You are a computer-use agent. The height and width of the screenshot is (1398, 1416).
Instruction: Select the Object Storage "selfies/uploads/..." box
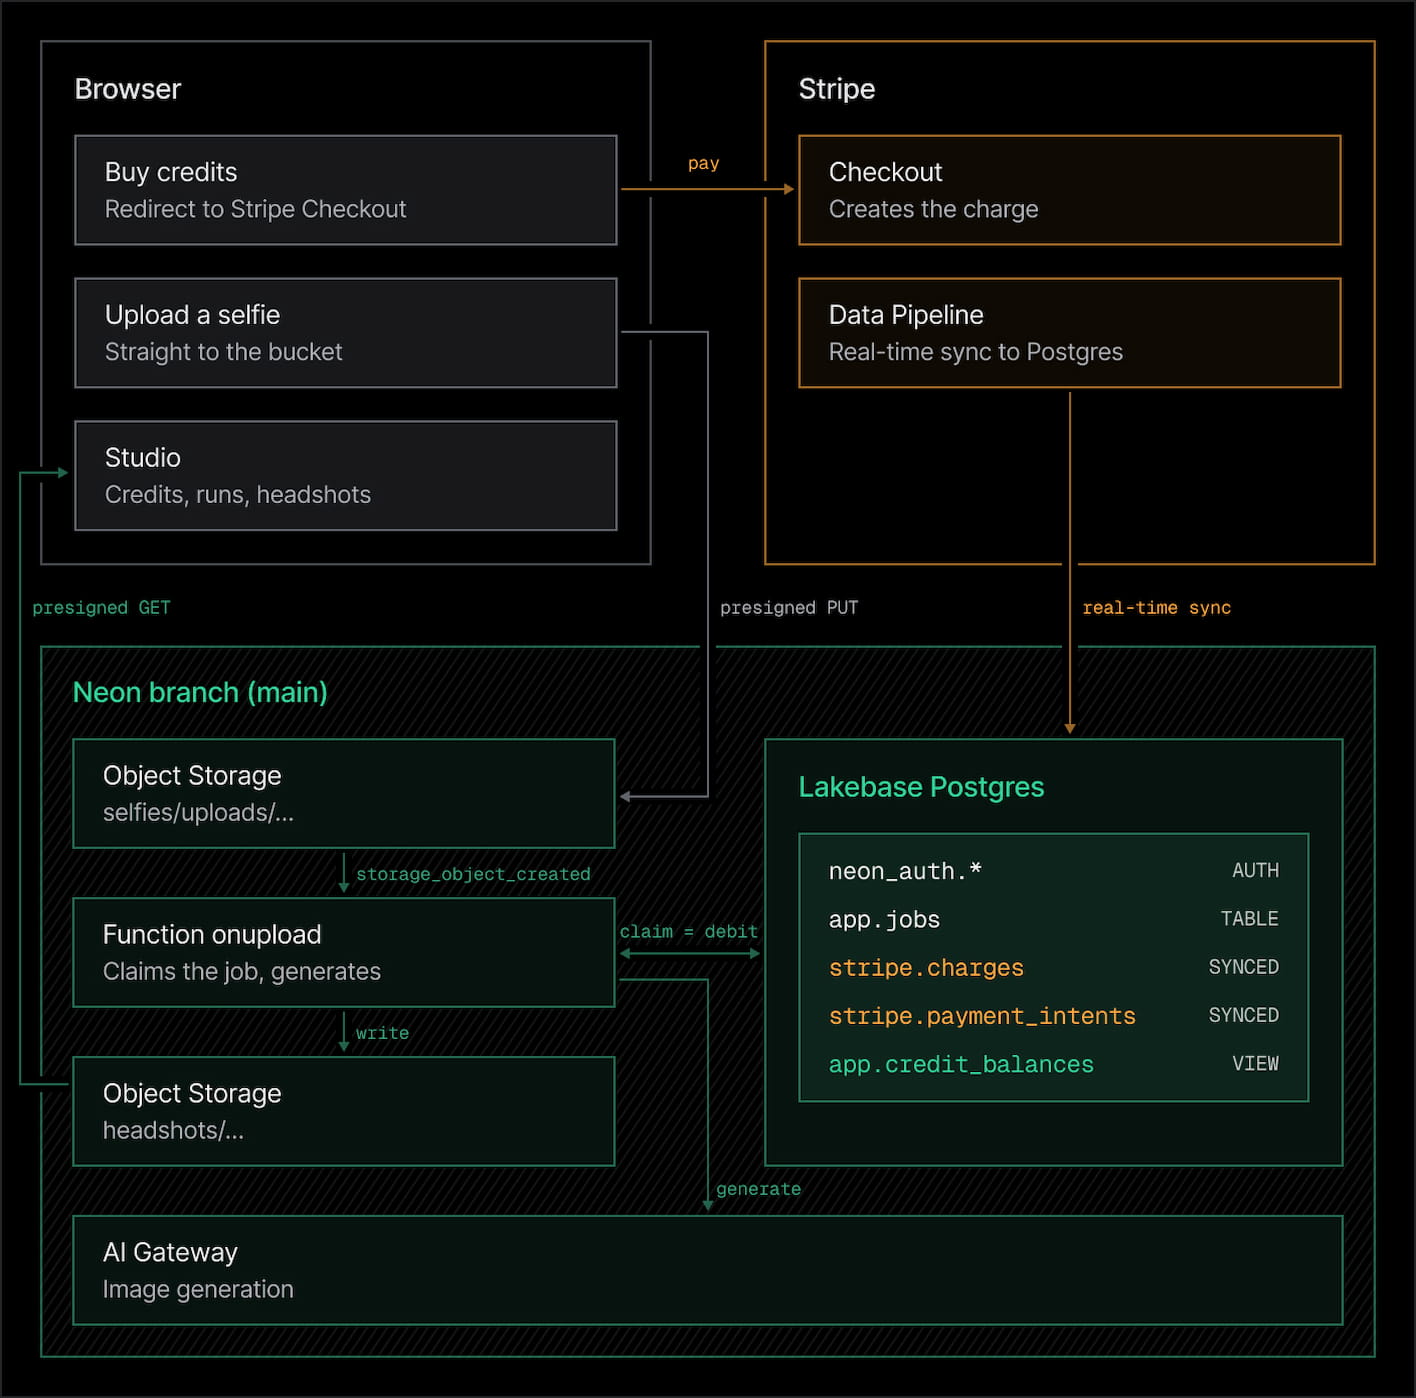[344, 794]
